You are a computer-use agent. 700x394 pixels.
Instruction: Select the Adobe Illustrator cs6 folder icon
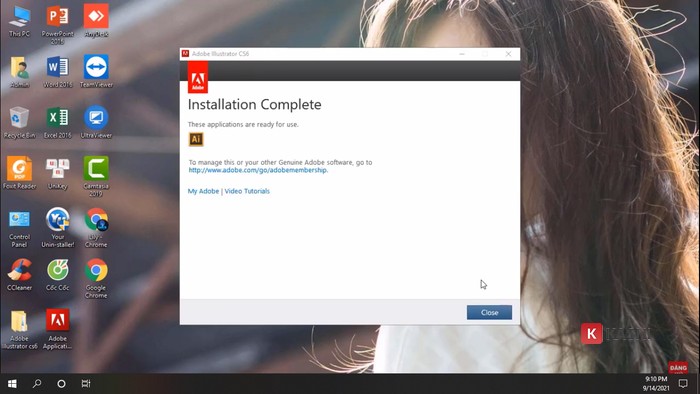19,330
